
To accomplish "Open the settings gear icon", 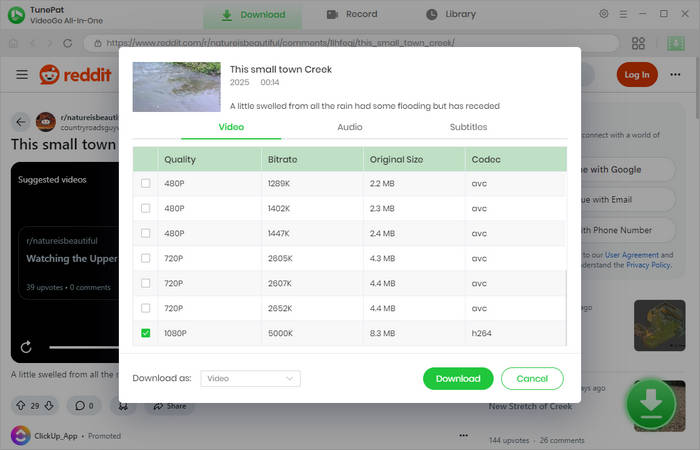I will click(604, 14).
